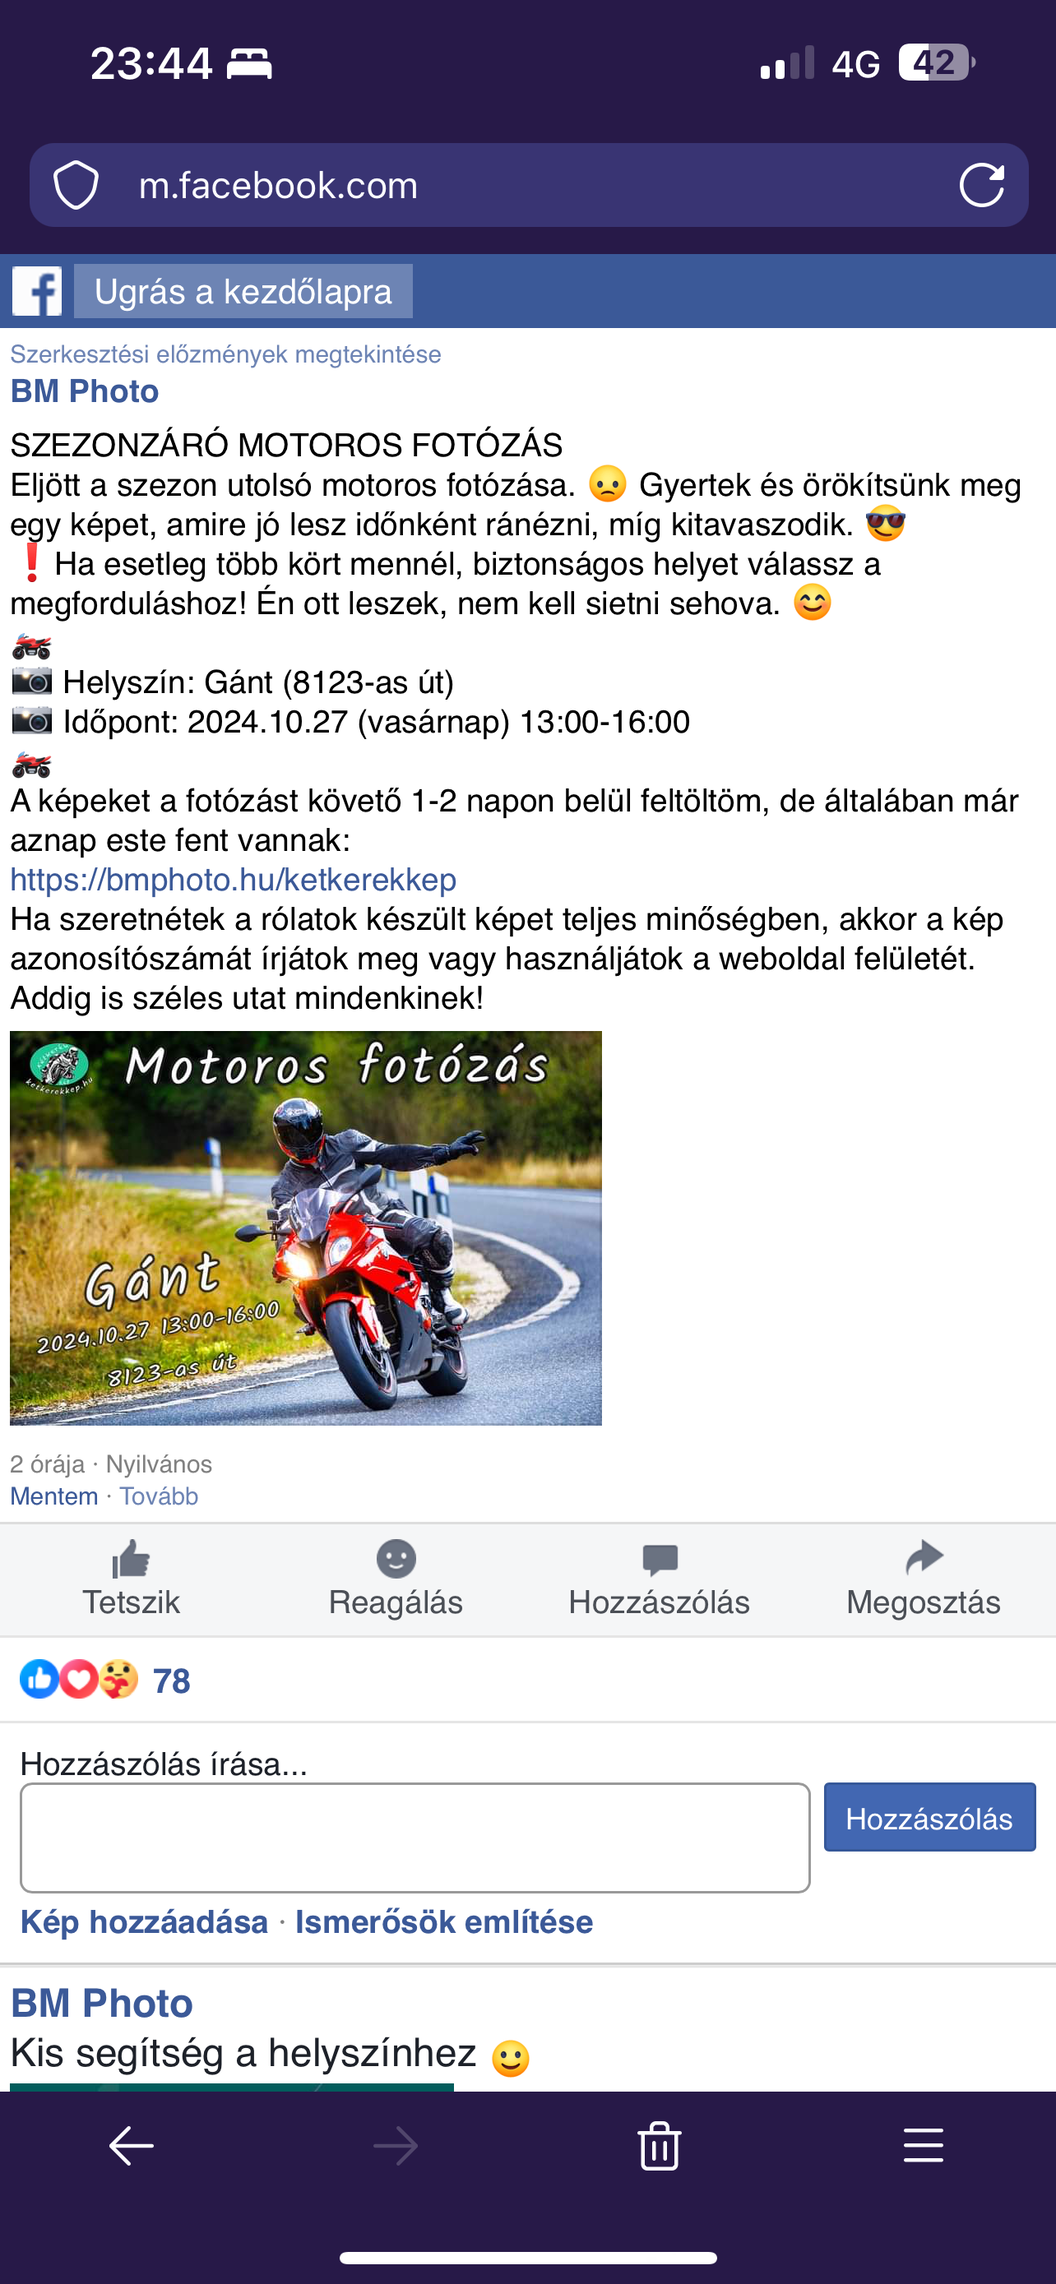Open the BM Photo page link above post
The width and height of the screenshot is (1056, 2284).
[84, 391]
